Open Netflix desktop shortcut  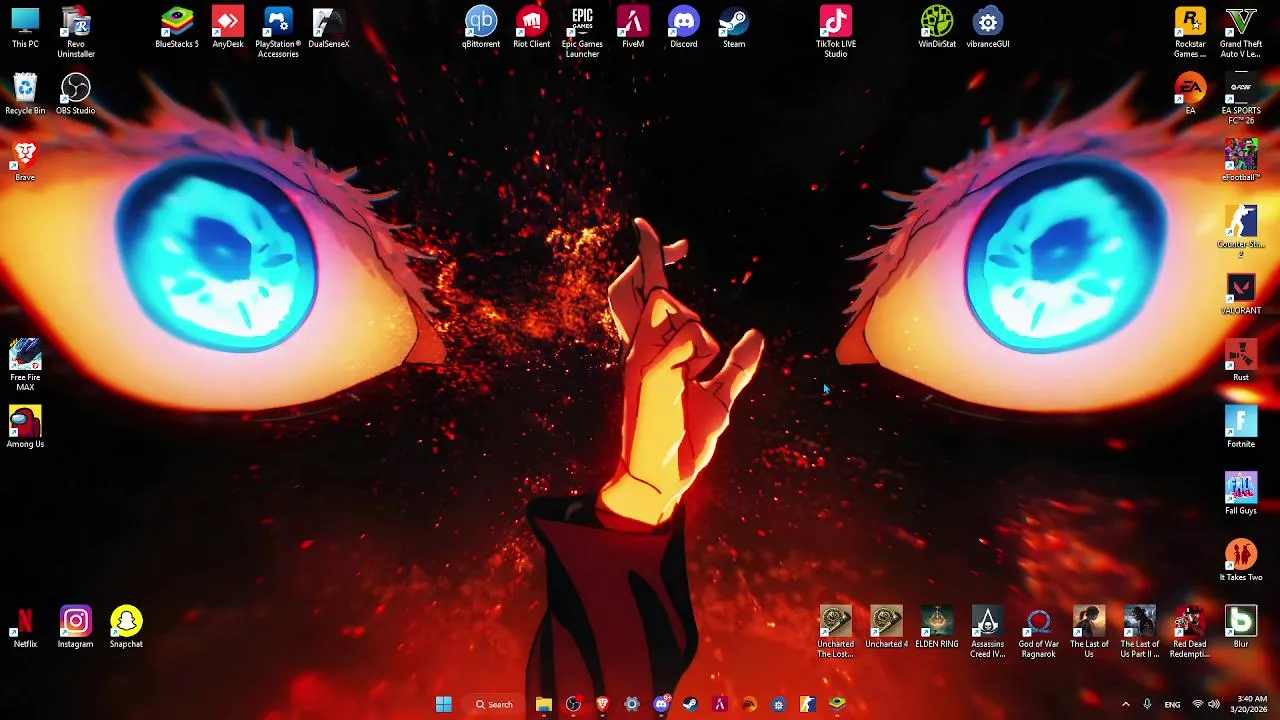click(25, 627)
